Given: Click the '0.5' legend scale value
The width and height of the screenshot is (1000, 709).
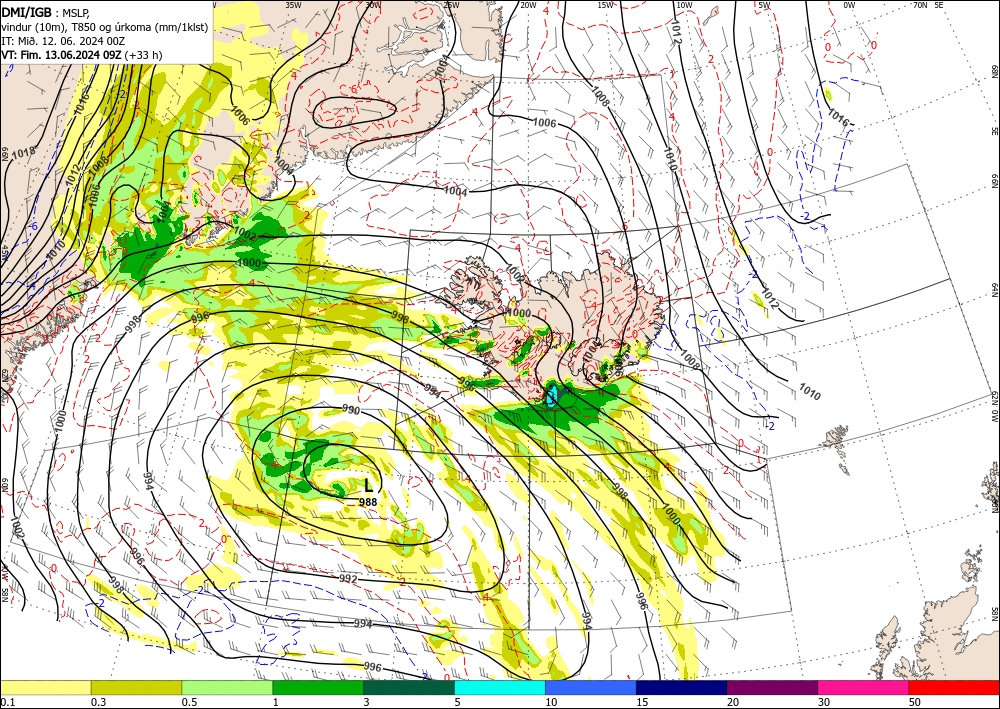Looking at the screenshot, I should pos(188,702).
